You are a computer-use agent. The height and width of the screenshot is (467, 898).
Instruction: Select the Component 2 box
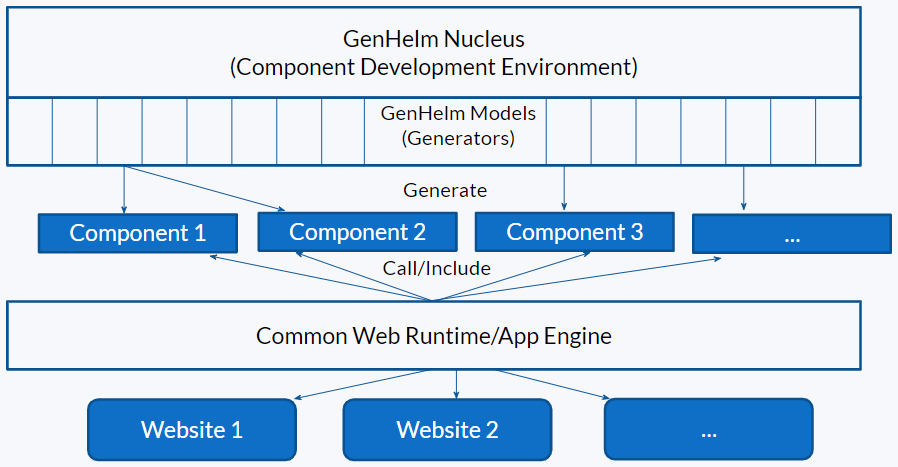click(357, 232)
